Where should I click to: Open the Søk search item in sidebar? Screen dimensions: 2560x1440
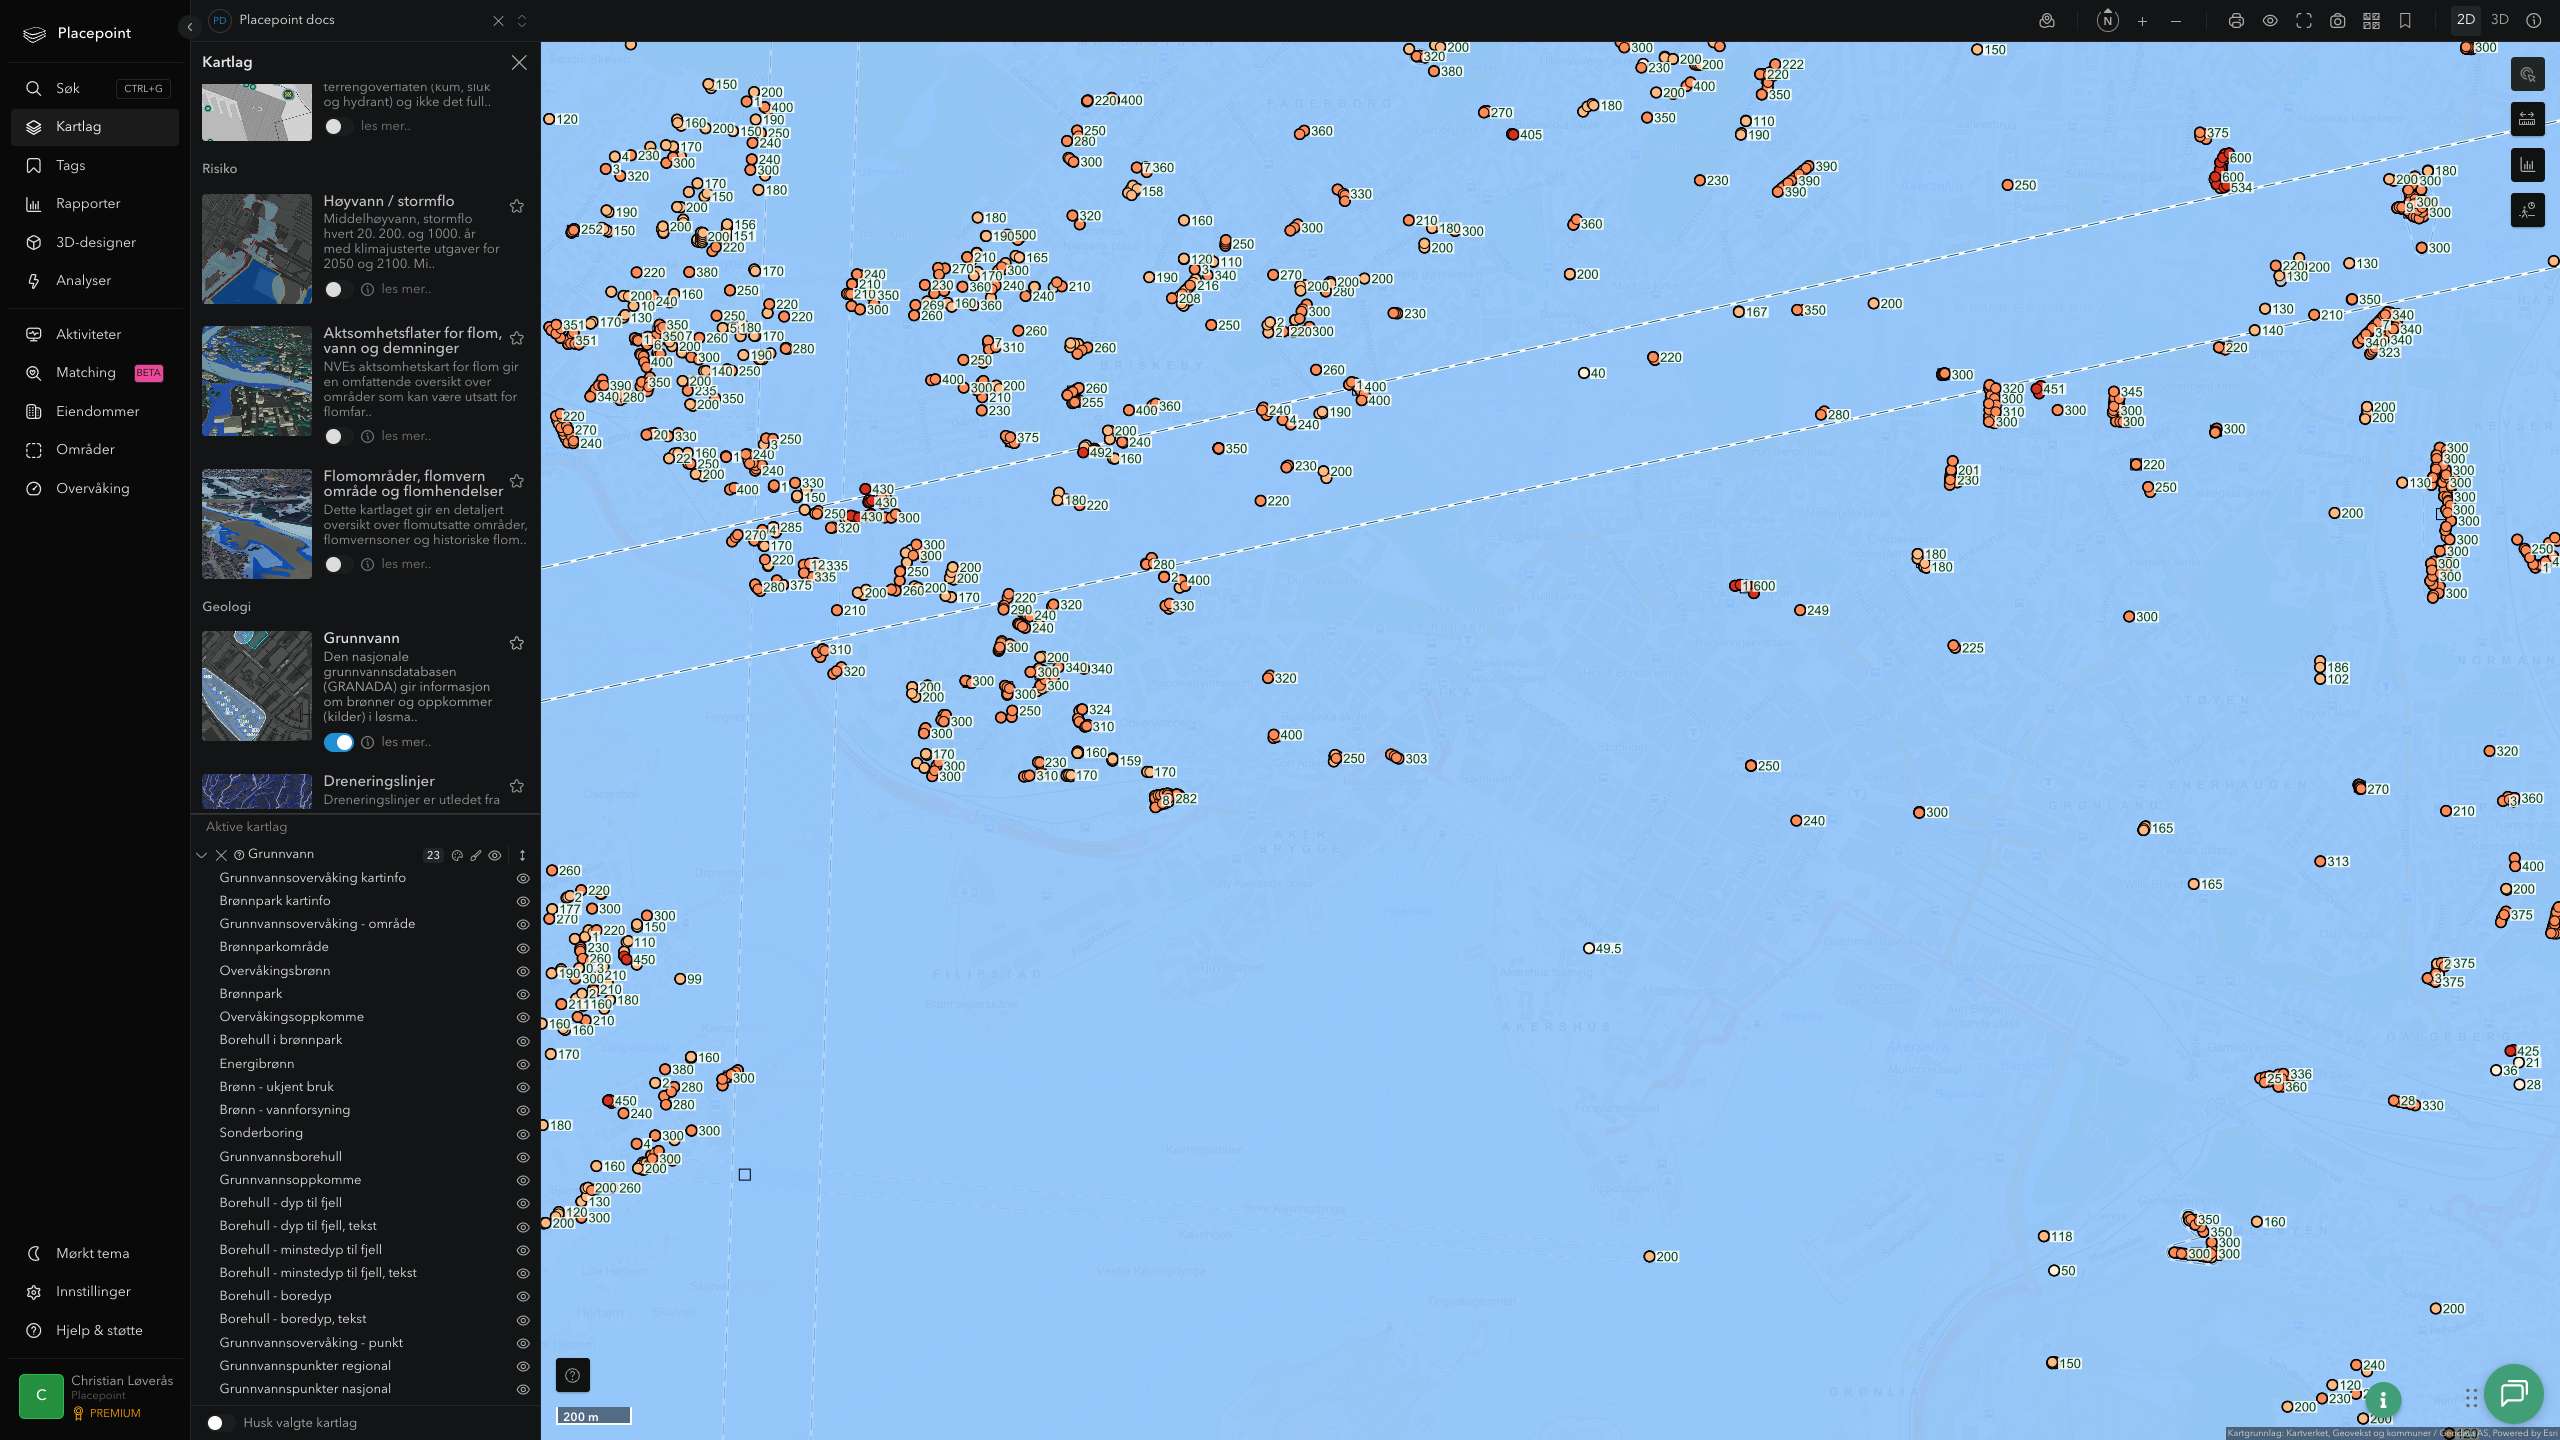(94, 88)
